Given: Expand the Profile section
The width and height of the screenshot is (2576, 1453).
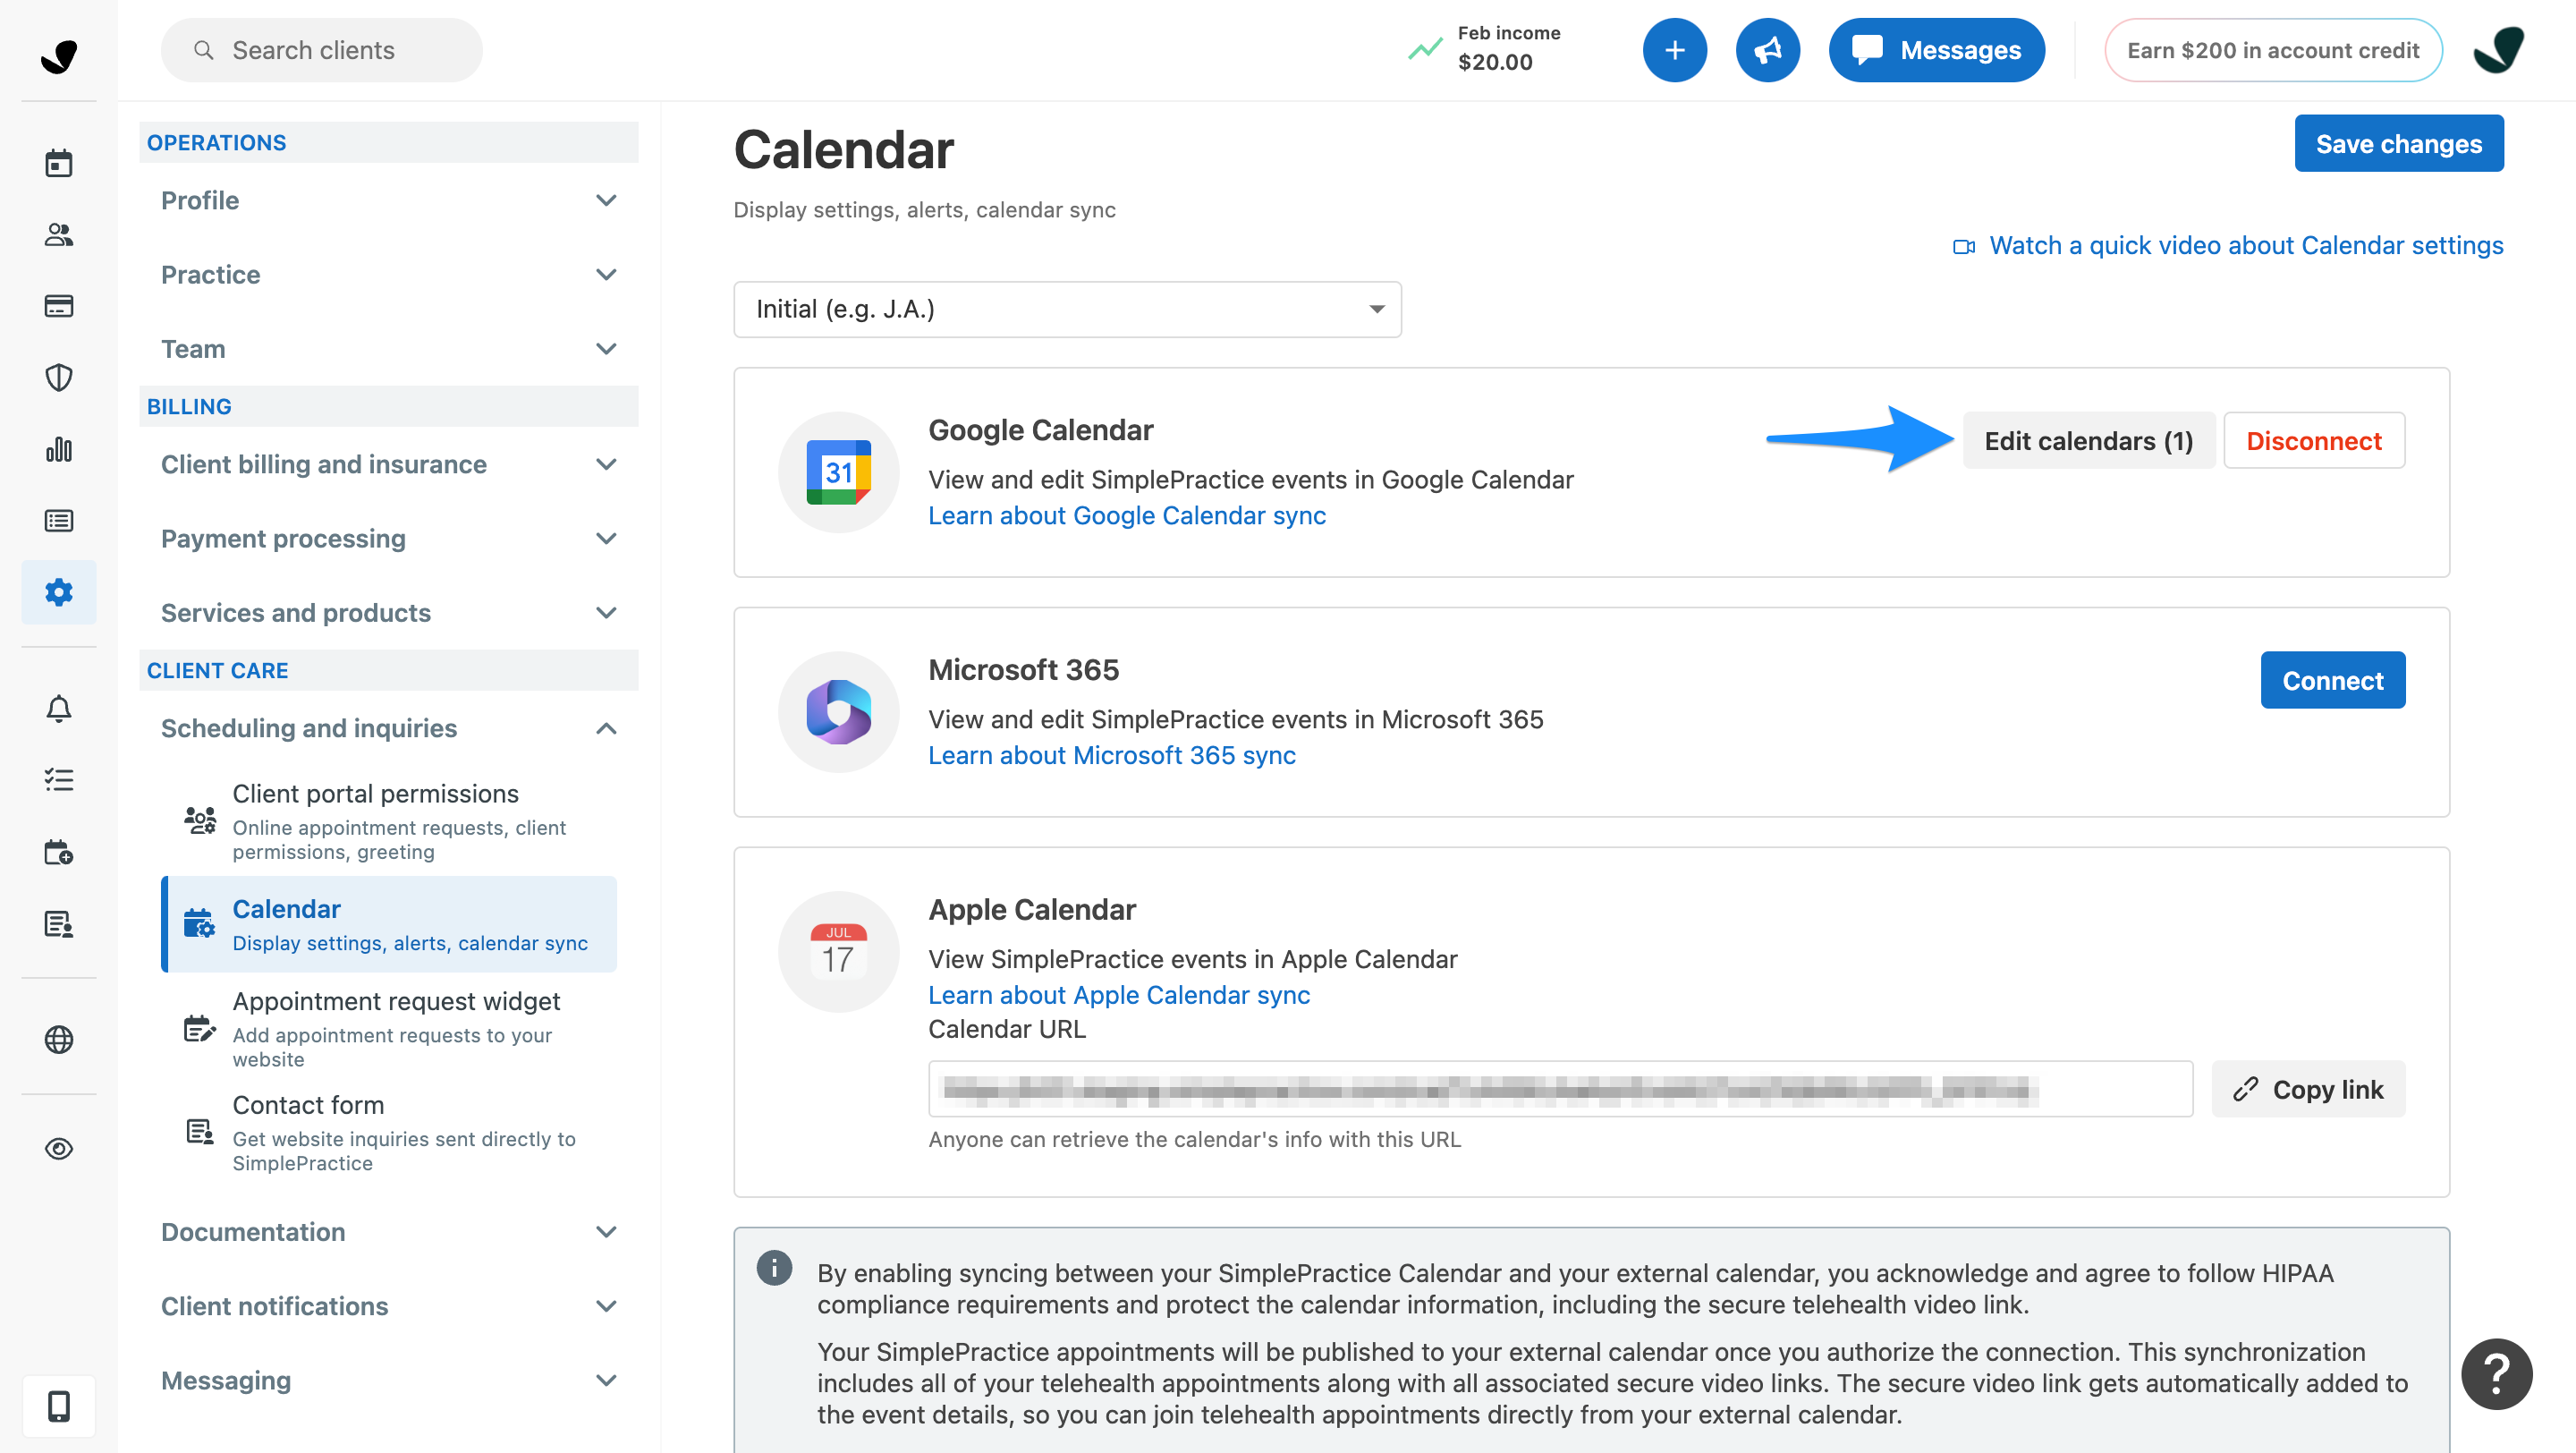Looking at the screenshot, I should pyautogui.click(x=388, y=200).
